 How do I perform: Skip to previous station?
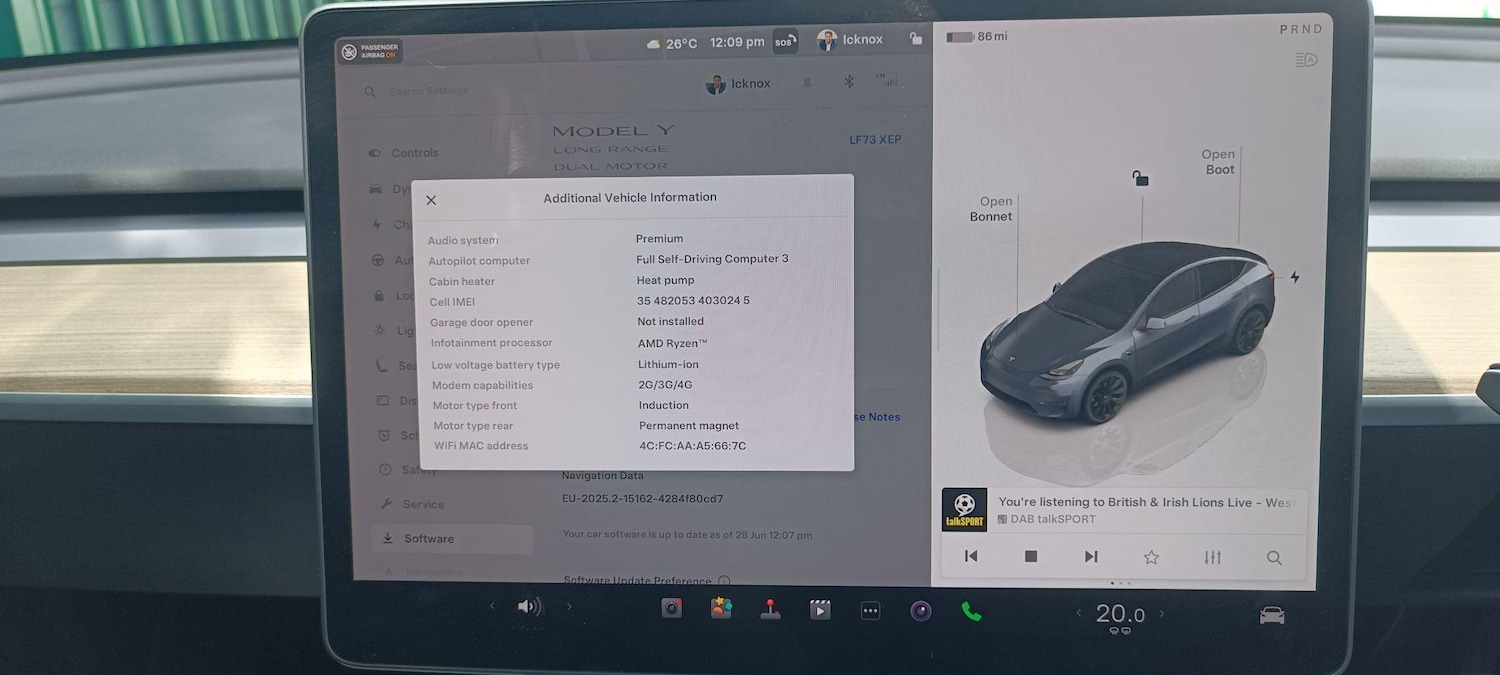click(x=971, y=556)
